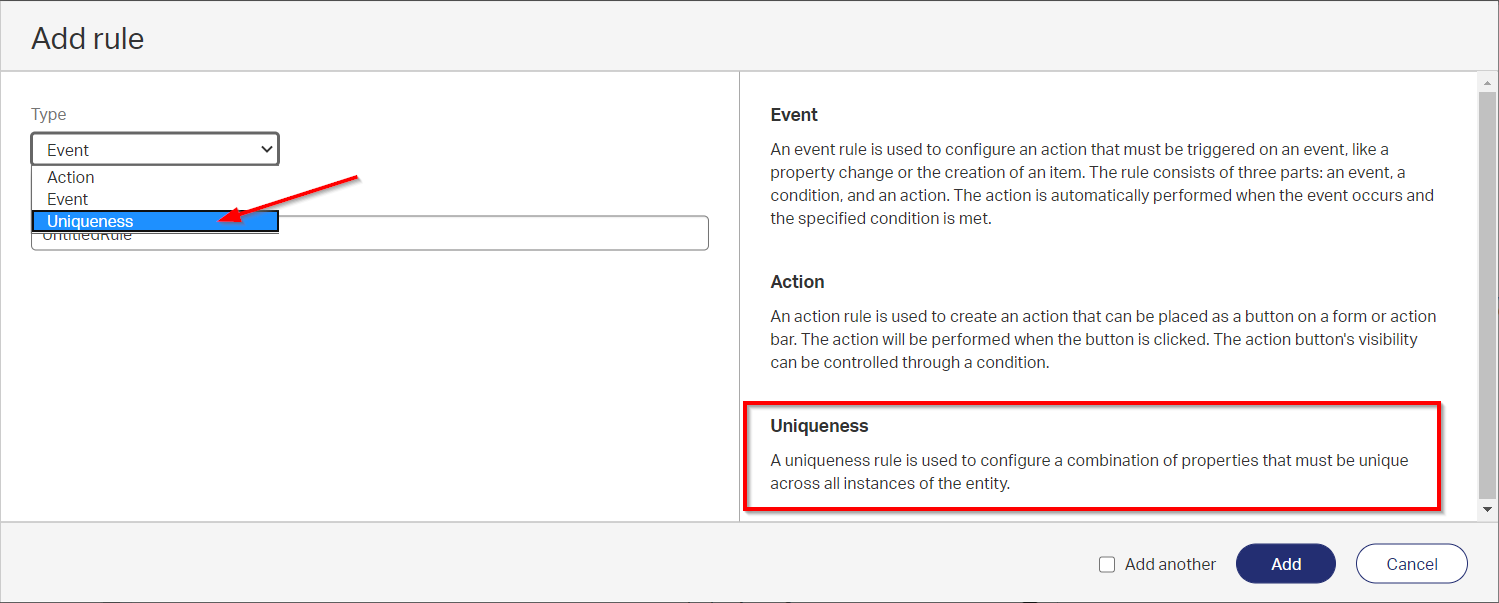The height and width of the screenshot is (603, 1499).
Task: Click the Action heading in description panel
Action: [797, 282]
